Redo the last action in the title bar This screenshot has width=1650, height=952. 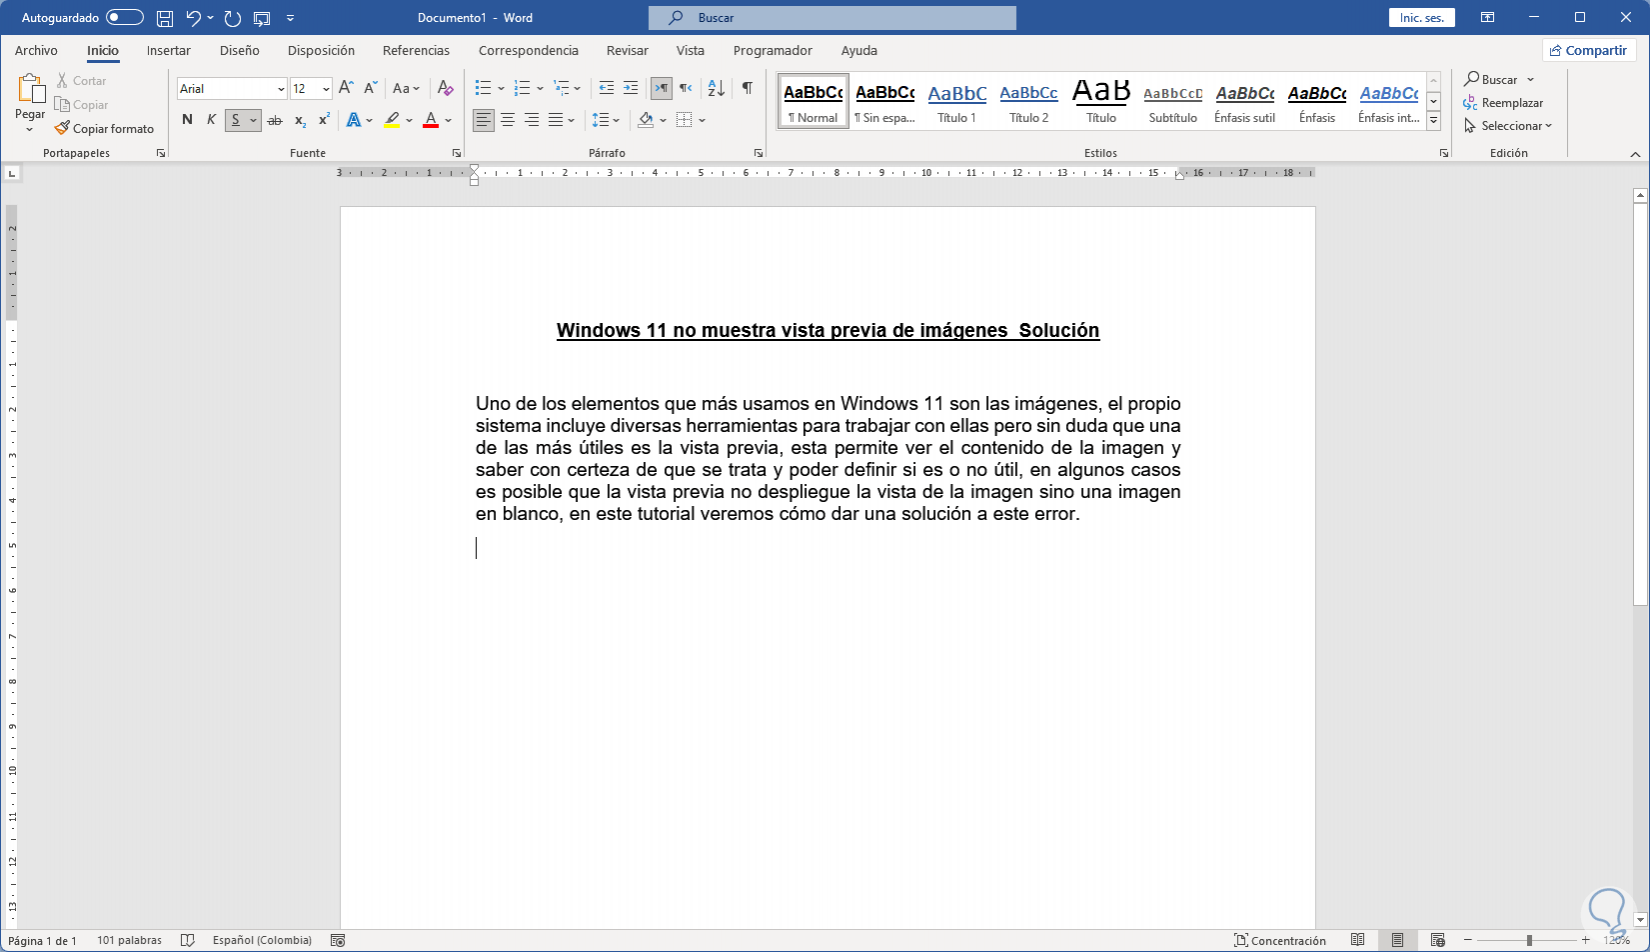233,18
